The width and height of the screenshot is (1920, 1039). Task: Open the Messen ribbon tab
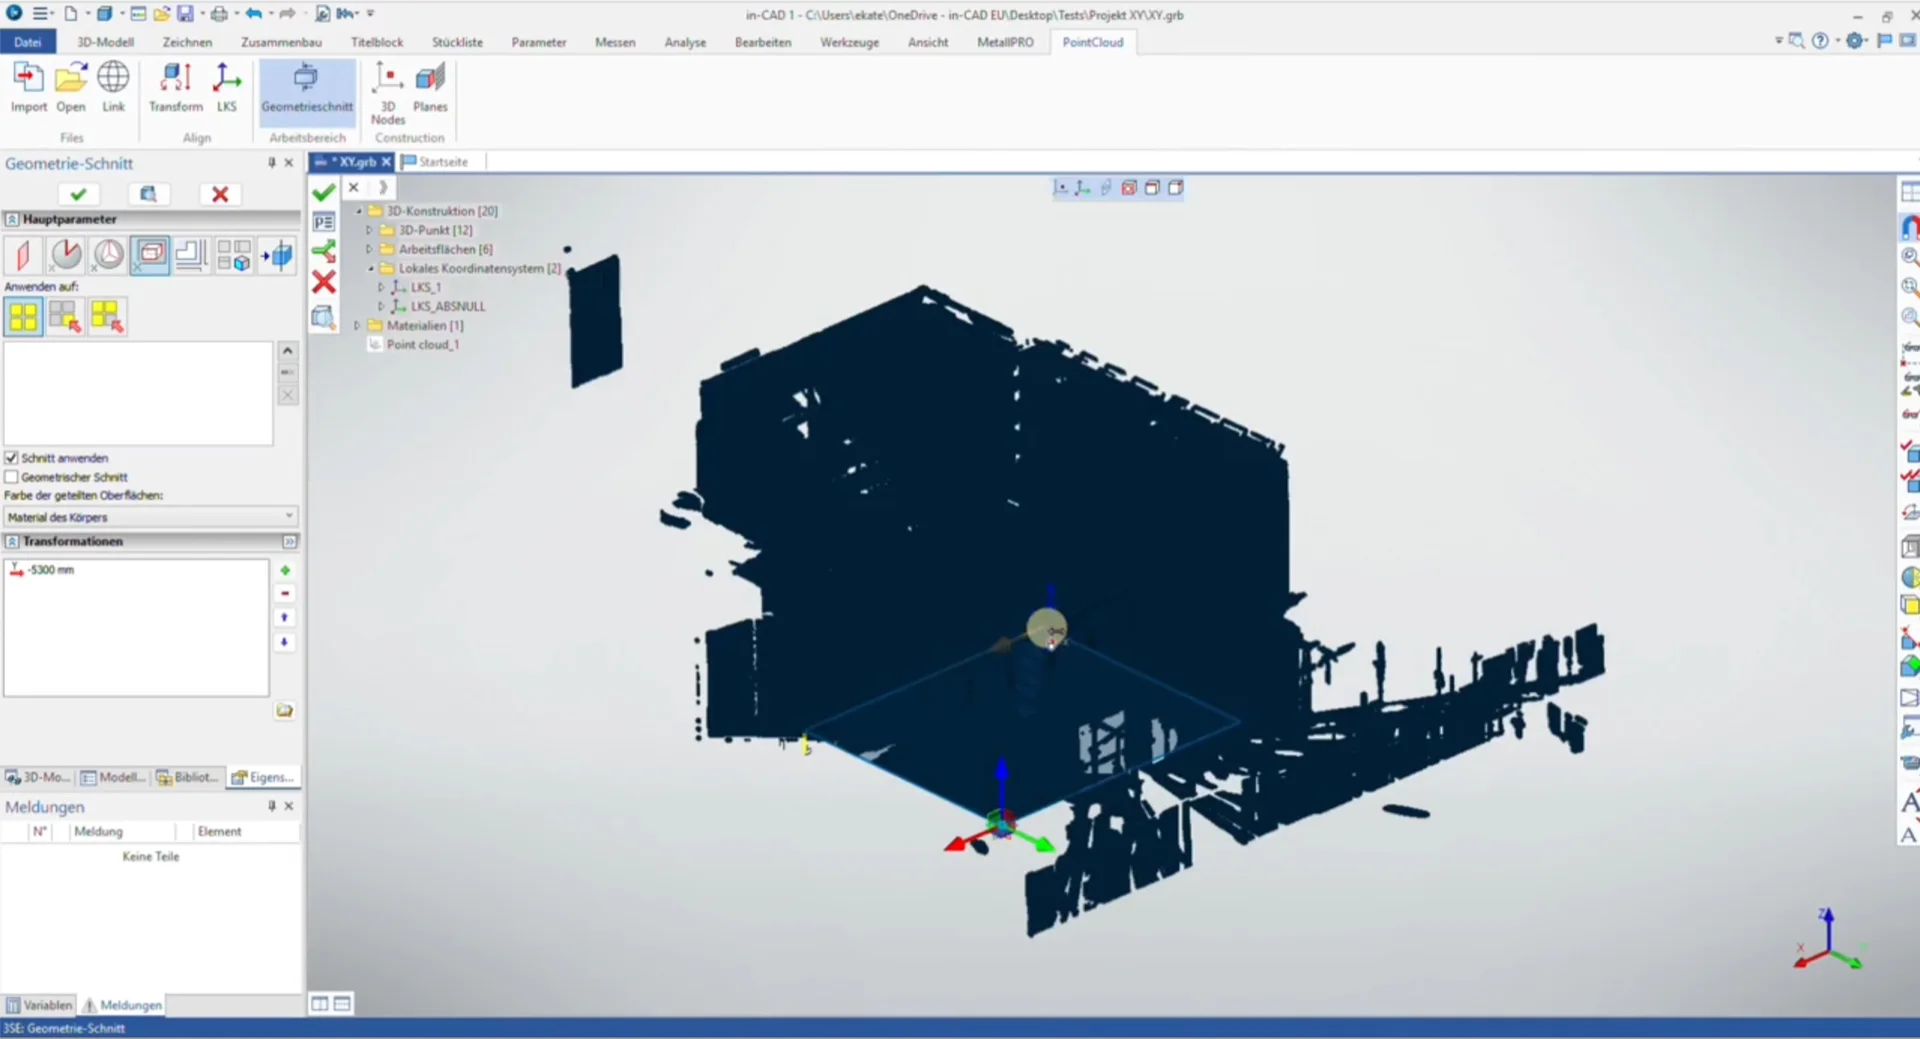(614, 42)
